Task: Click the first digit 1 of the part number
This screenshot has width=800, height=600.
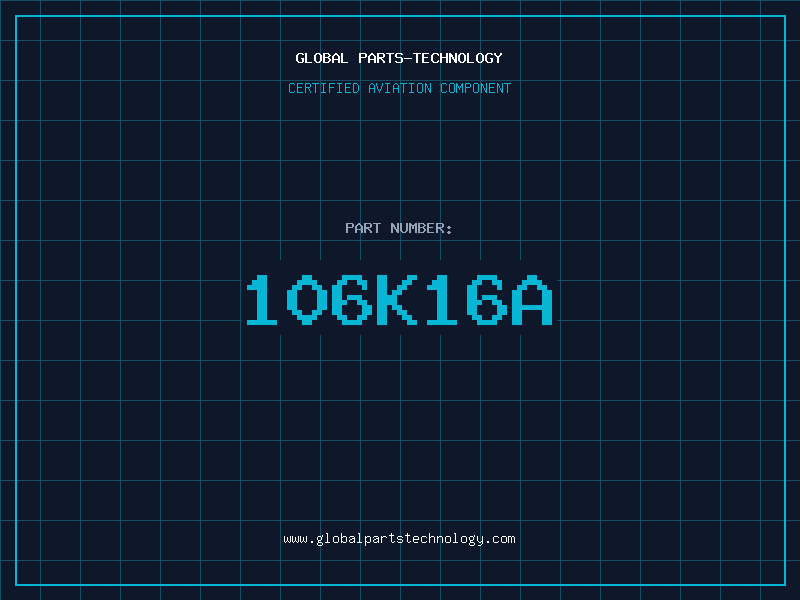Action: pos(265,299)
